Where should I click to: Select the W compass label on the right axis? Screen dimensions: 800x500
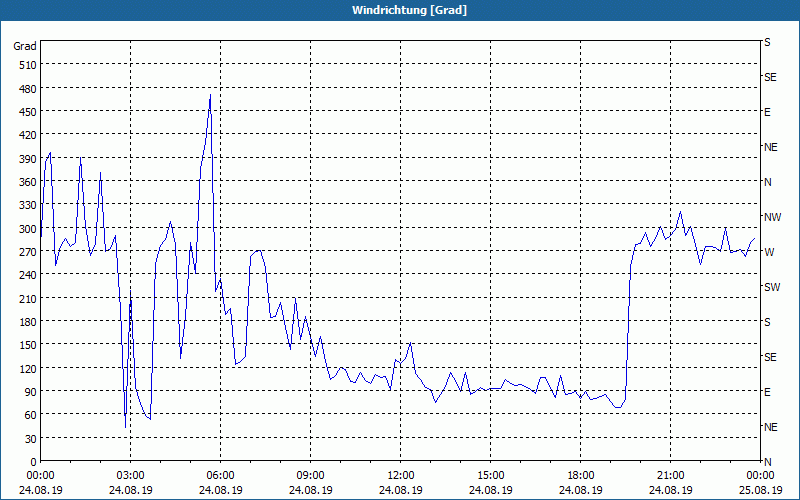tap(768, 252)
